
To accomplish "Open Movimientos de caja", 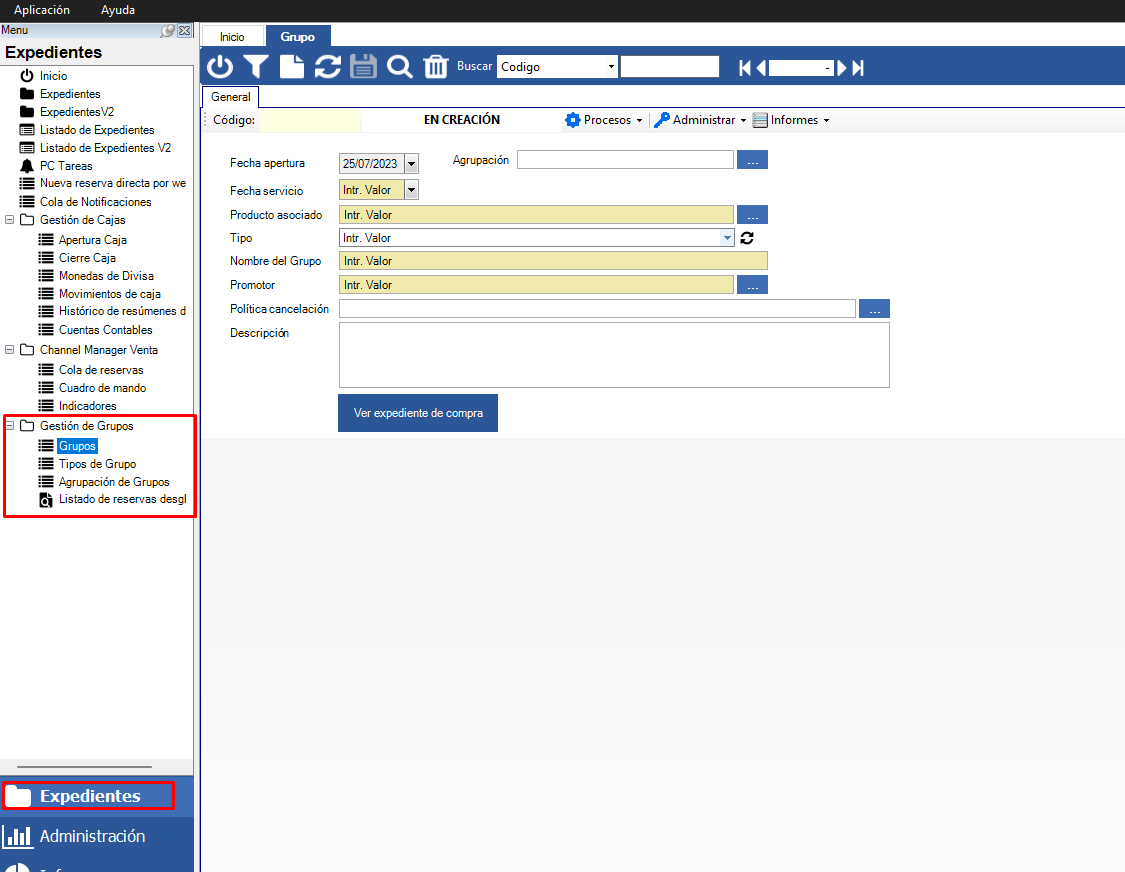I will [x=110, y=294].
